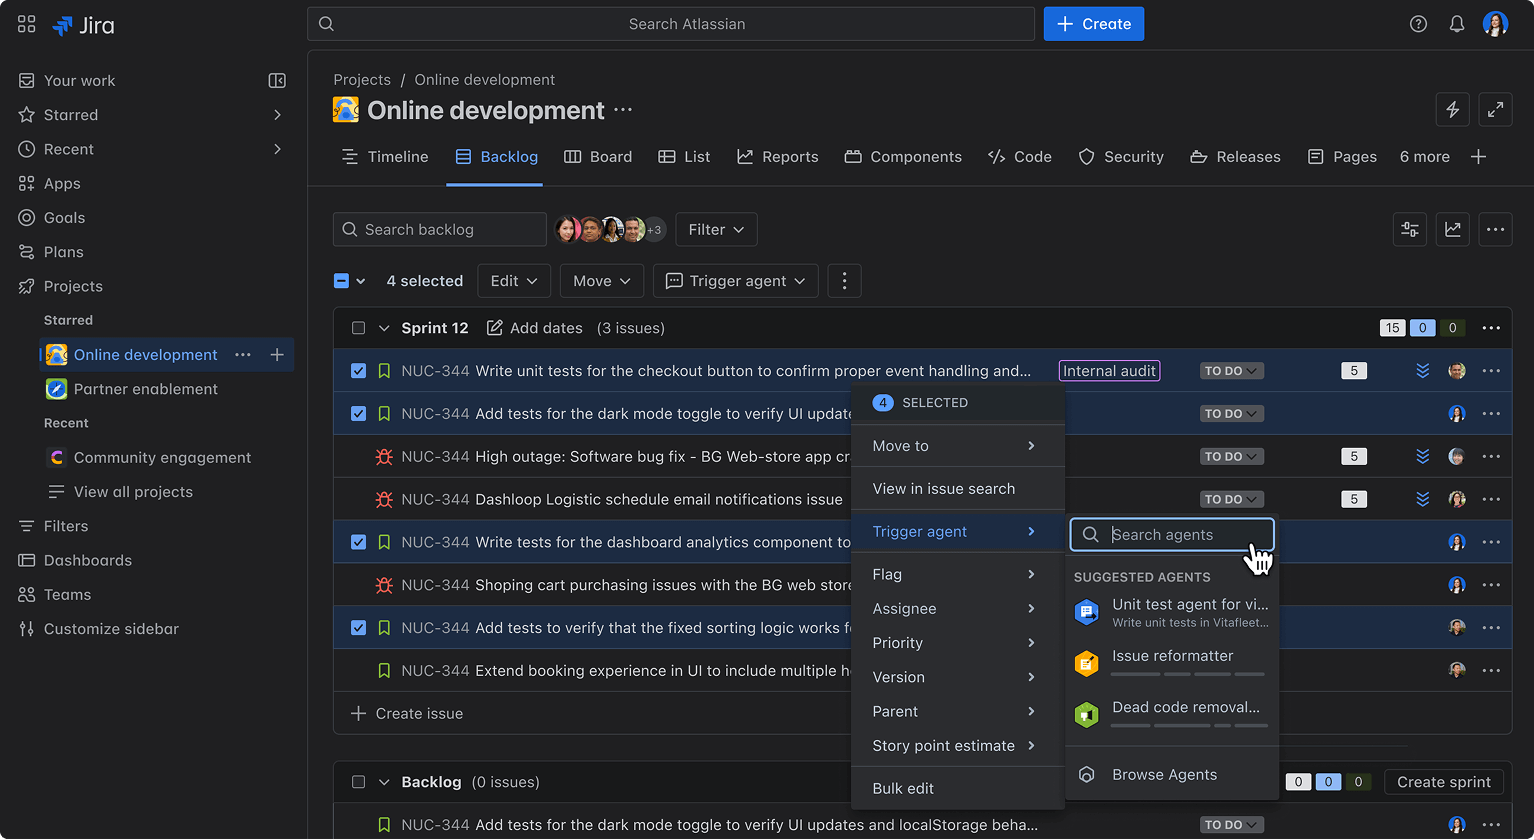Screen dimensions: 1534x840
Task: Click the +3 additional members avatar
Action: [654, 230]
